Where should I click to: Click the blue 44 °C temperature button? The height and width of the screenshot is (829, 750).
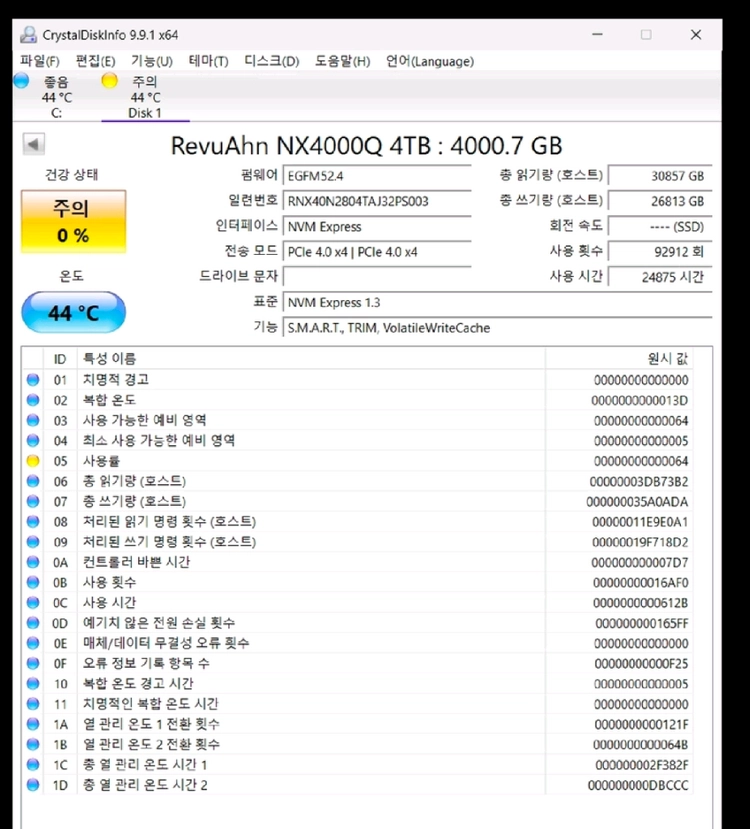coord(73,312)
